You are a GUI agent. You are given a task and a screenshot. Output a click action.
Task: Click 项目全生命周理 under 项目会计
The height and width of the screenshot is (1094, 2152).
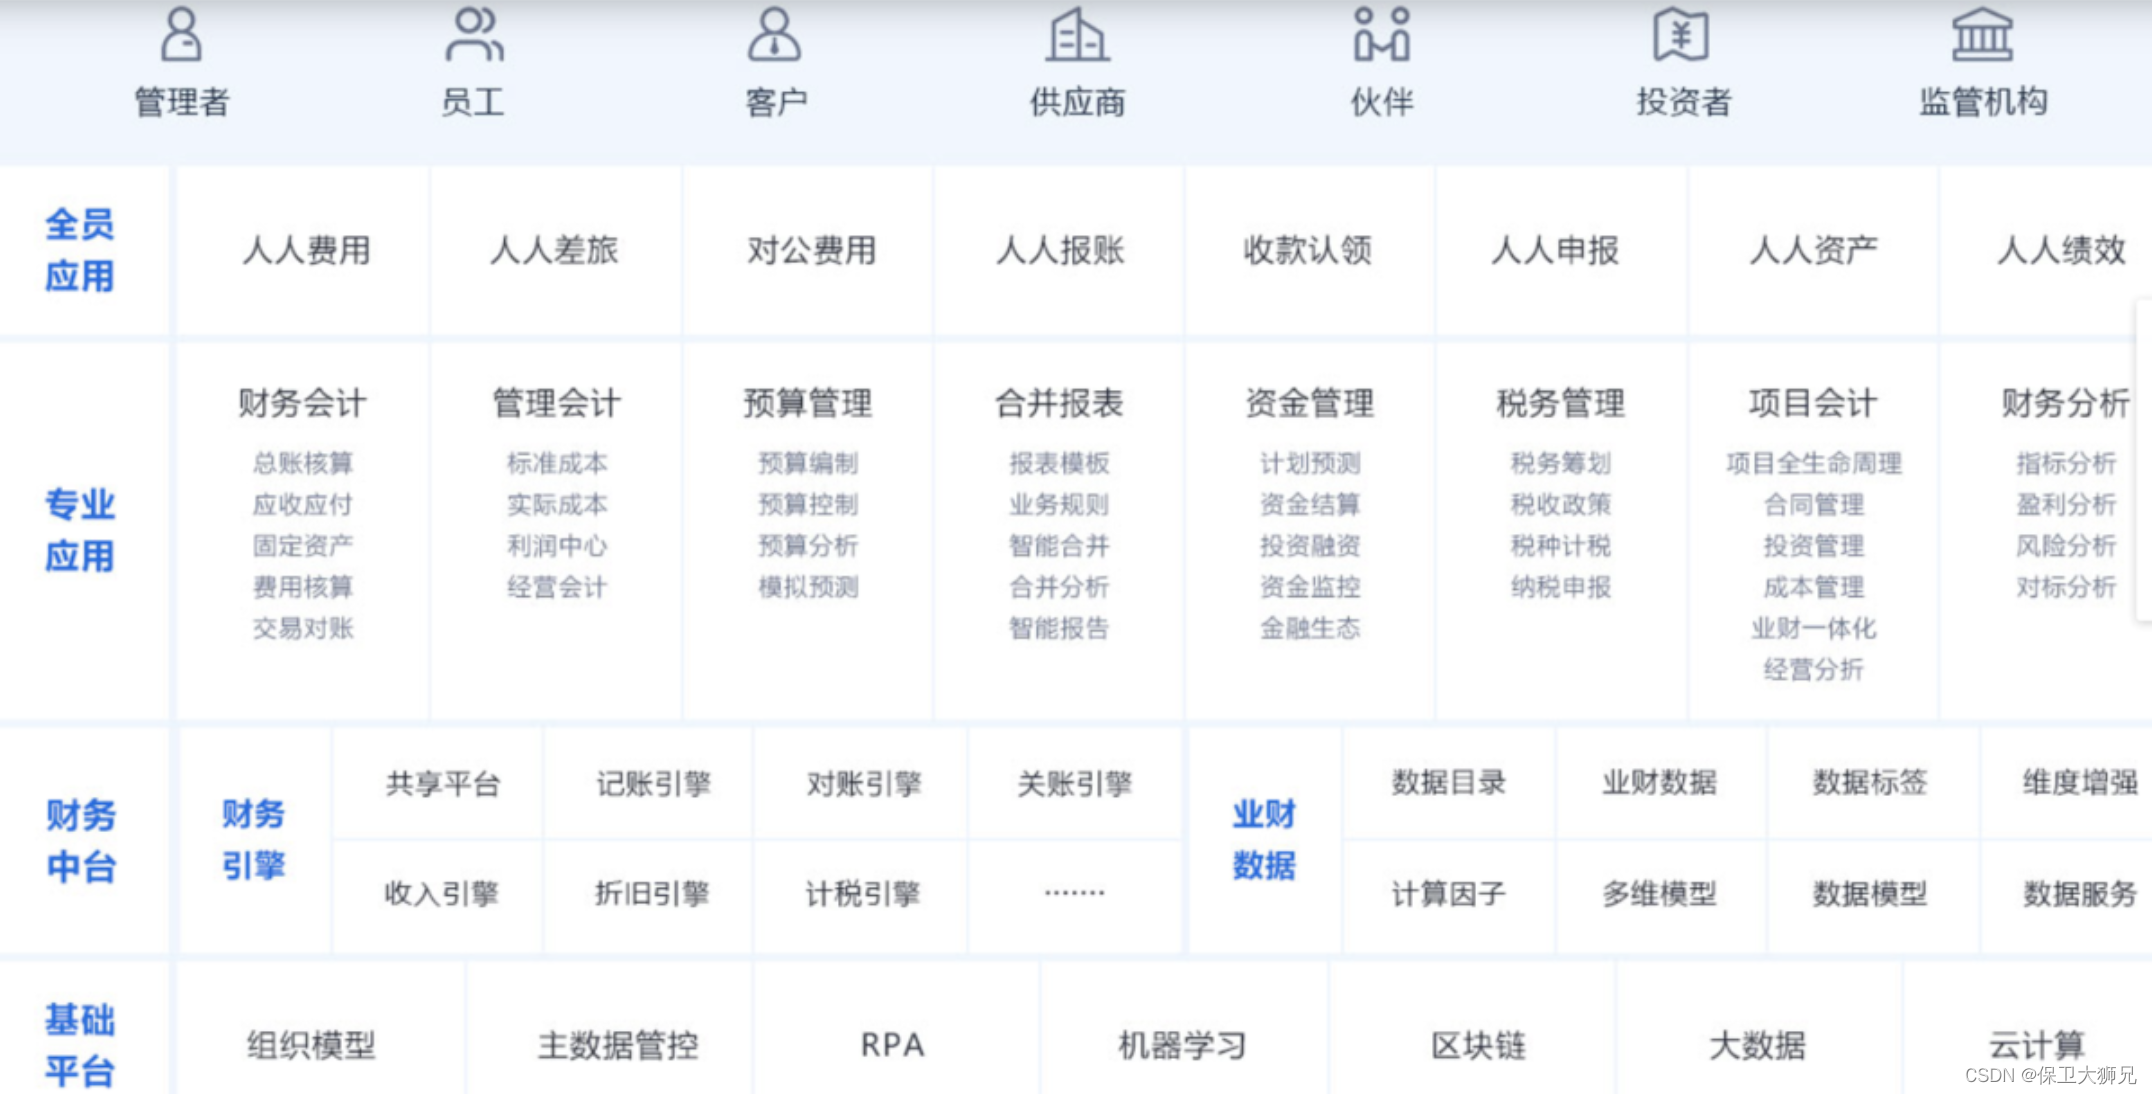(x=1813, y=463)
